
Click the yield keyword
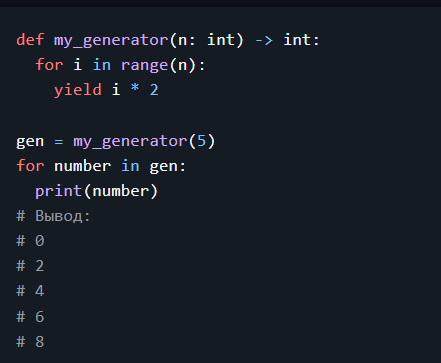78,90
